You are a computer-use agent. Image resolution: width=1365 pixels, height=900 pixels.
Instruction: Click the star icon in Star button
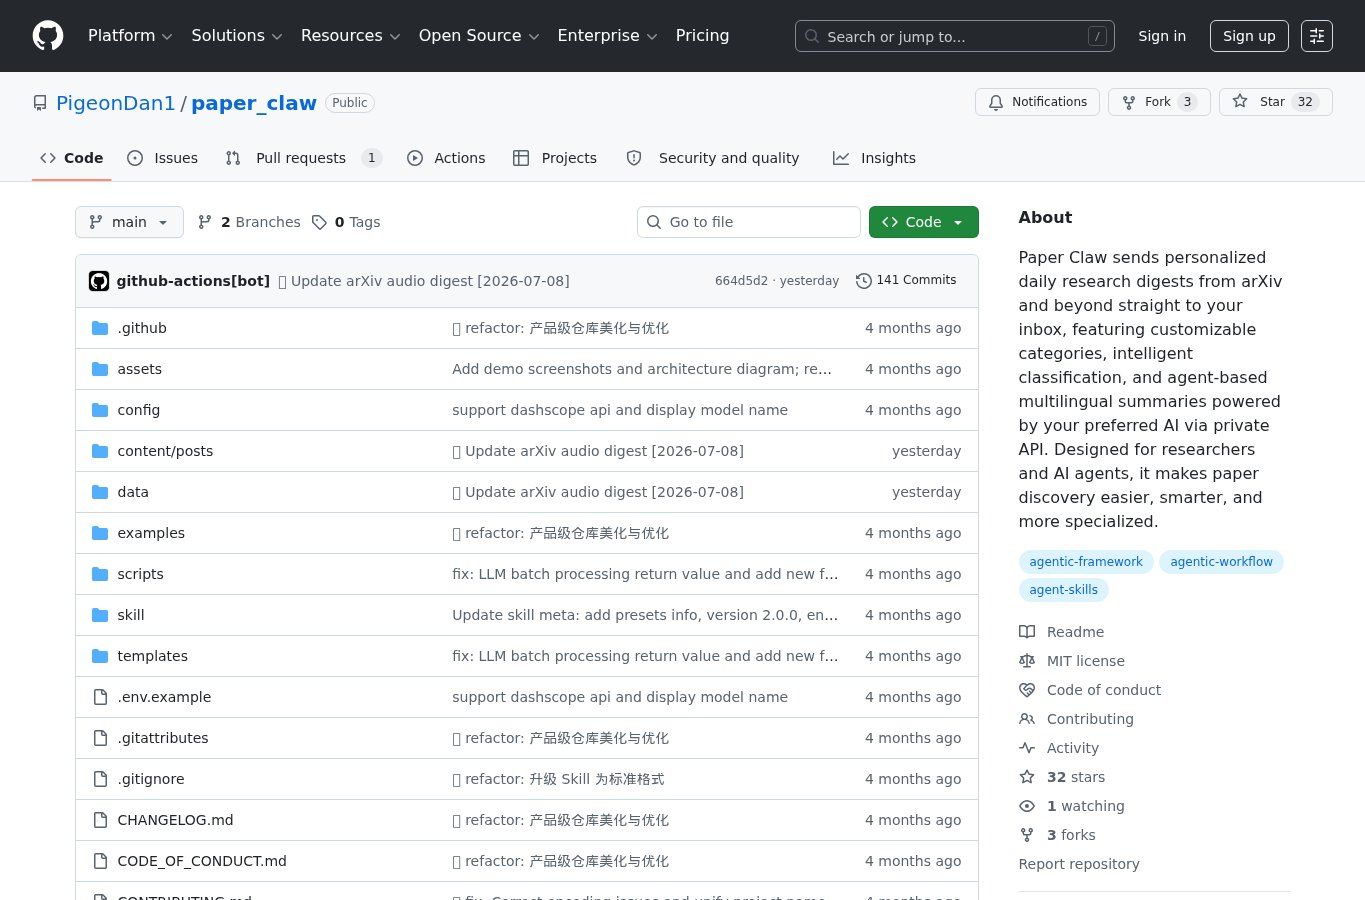point(1240,102)
